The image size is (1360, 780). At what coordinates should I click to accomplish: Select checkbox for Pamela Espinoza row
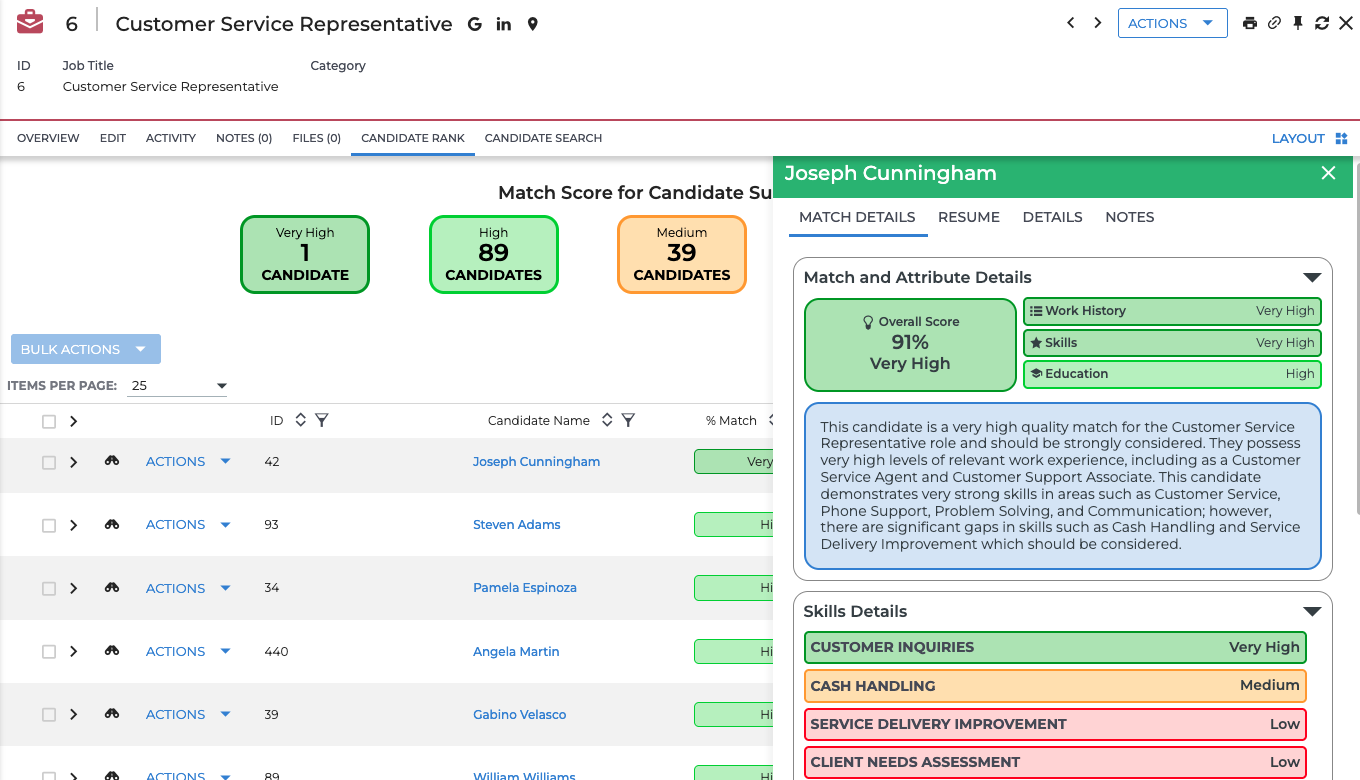click(49, 589)
